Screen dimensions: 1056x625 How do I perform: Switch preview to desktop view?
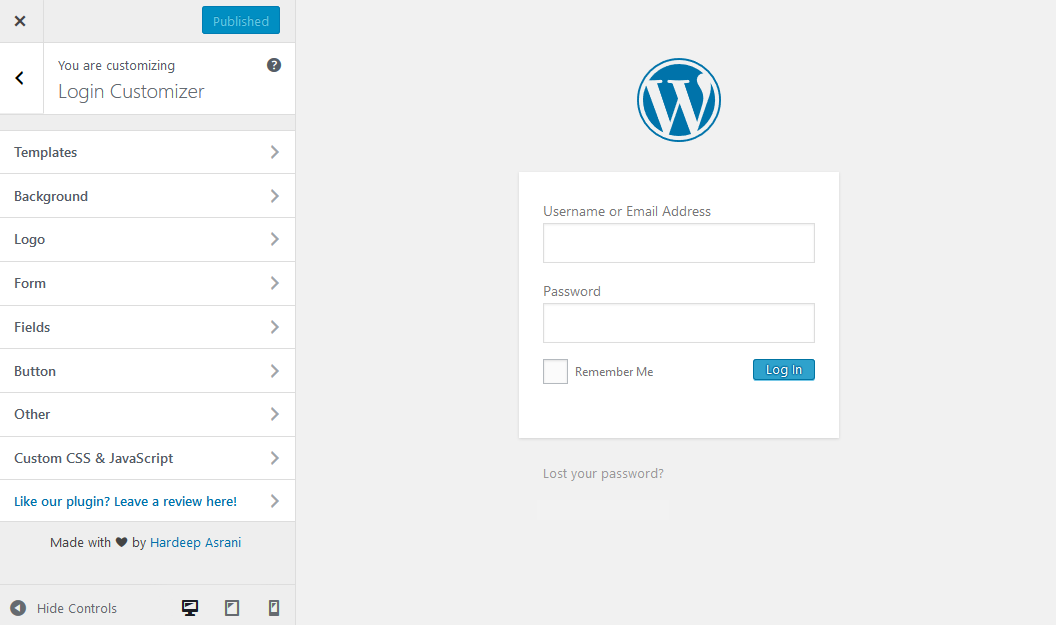pyautogui.click(x=189, y=607)
